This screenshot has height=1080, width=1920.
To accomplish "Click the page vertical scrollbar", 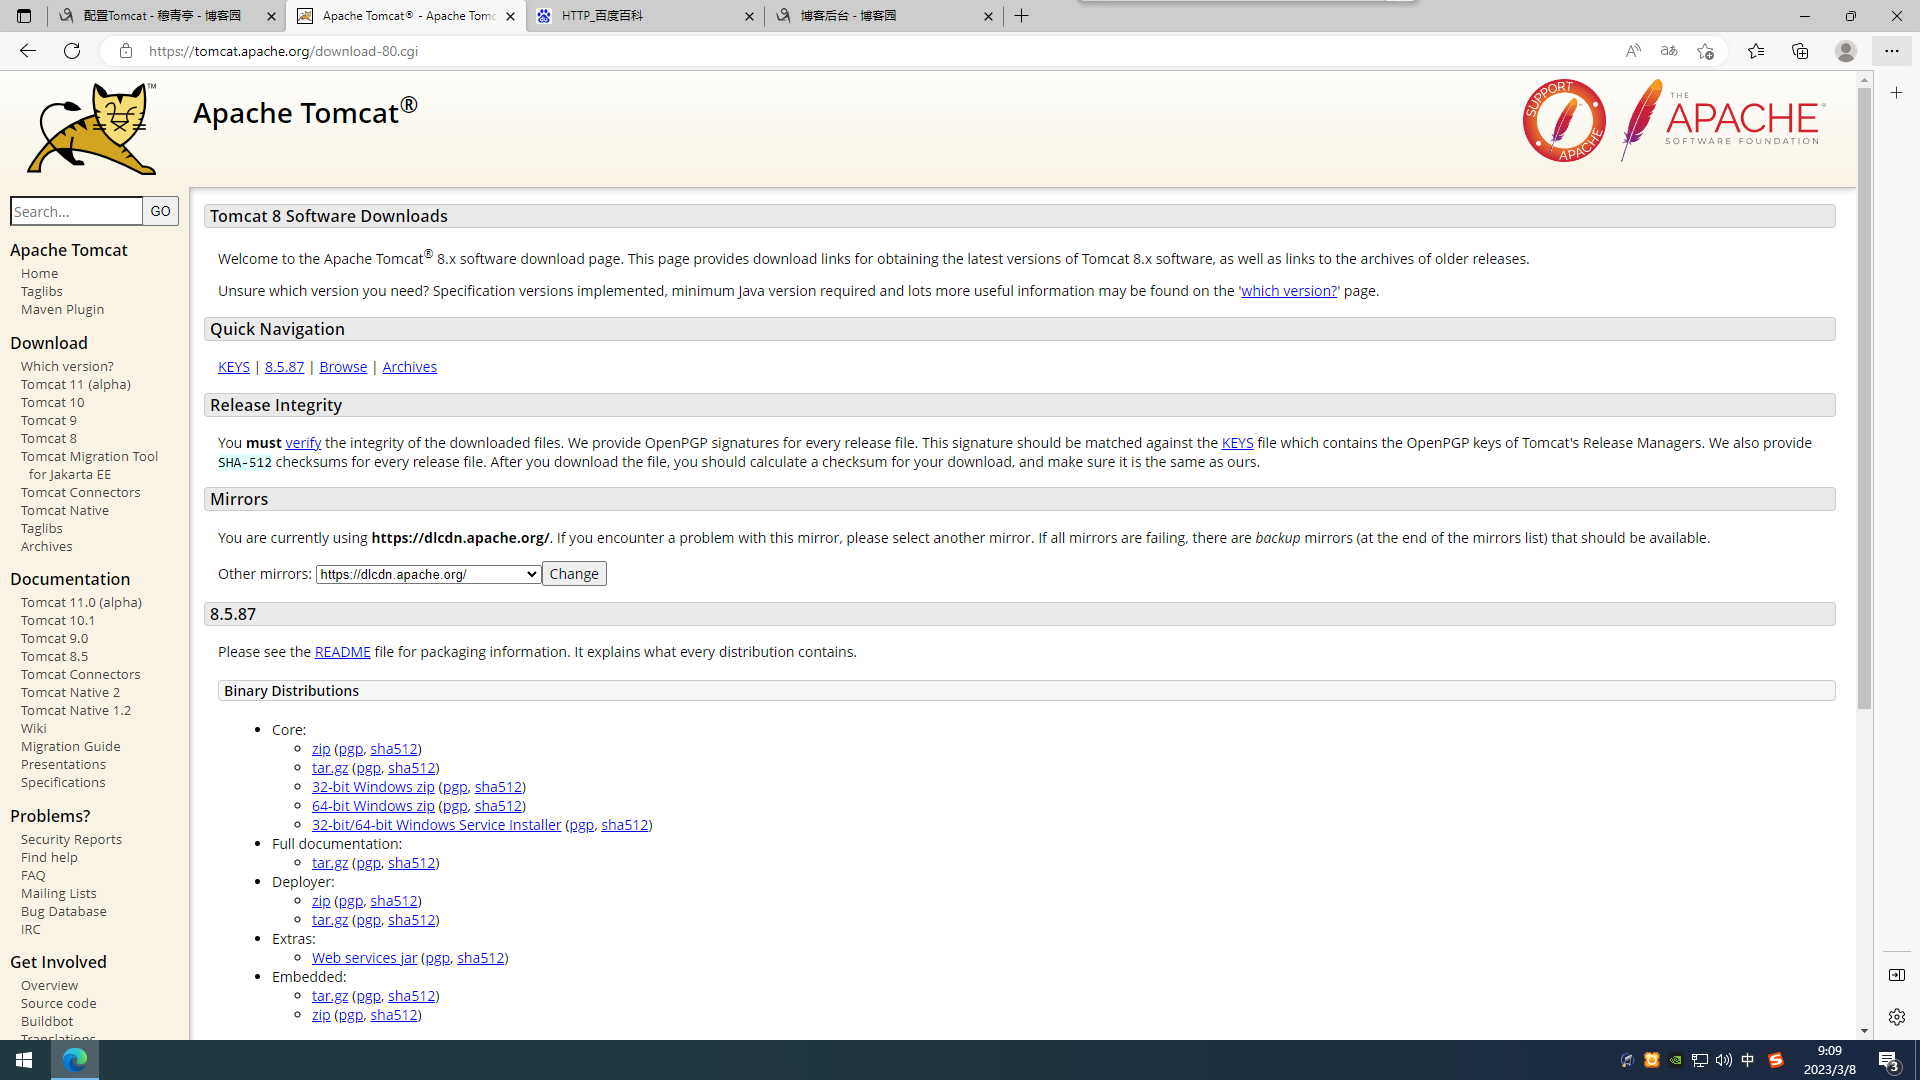I will (x=1864, y=400).
